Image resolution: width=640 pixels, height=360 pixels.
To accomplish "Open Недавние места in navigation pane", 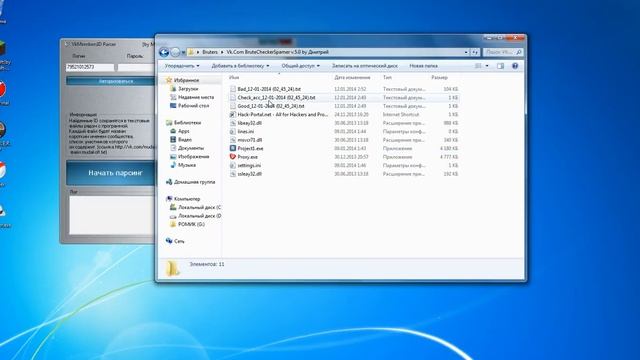I will coord(196,97).
